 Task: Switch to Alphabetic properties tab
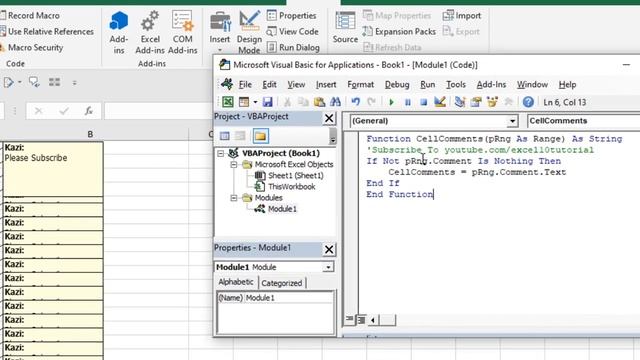[236, 282]
